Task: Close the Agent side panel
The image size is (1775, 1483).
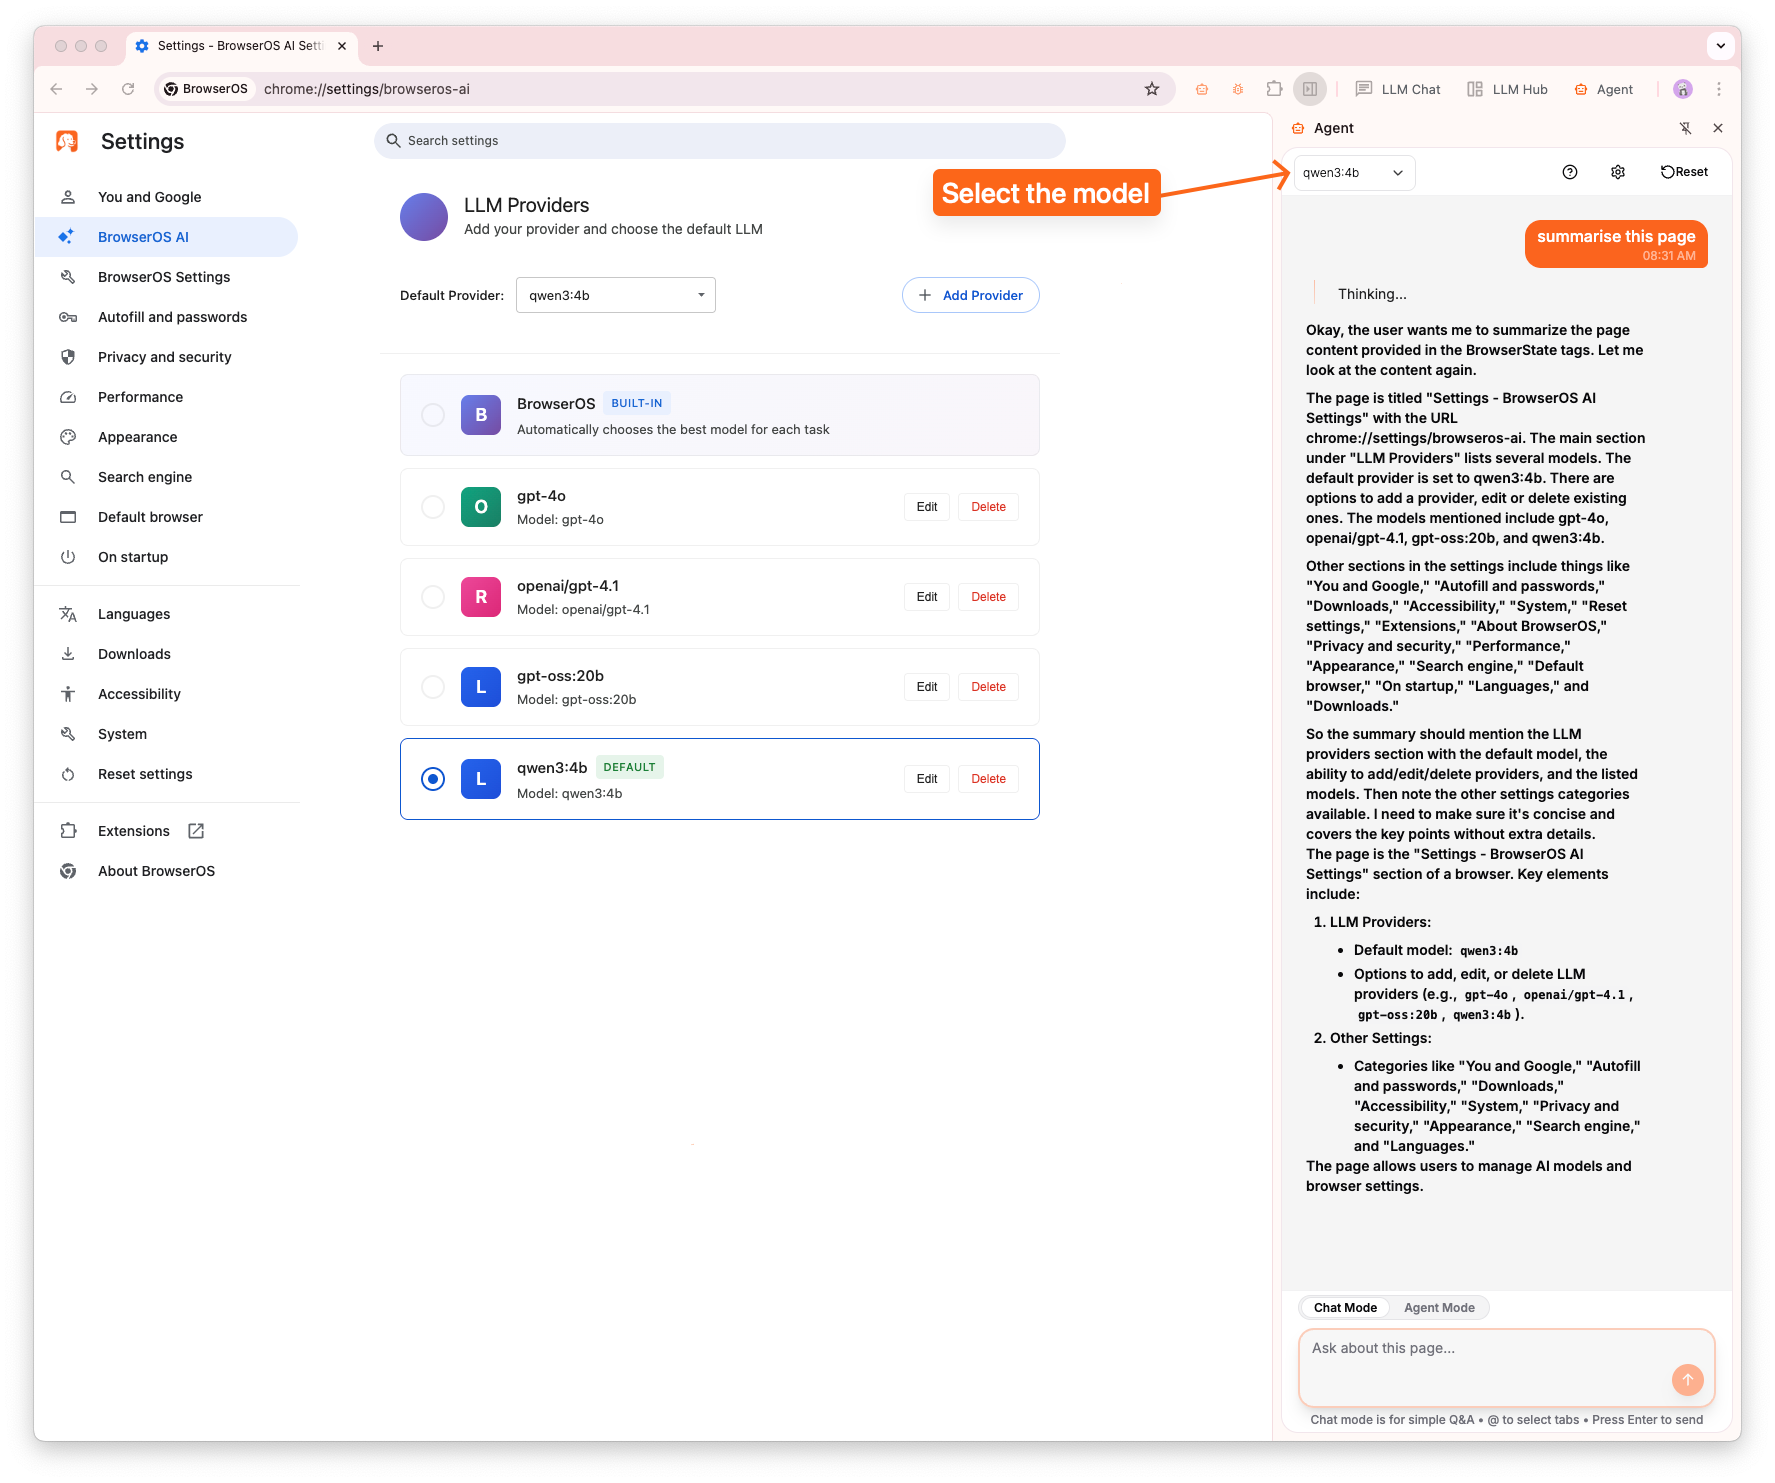Action: click(x=1718, y=128)
